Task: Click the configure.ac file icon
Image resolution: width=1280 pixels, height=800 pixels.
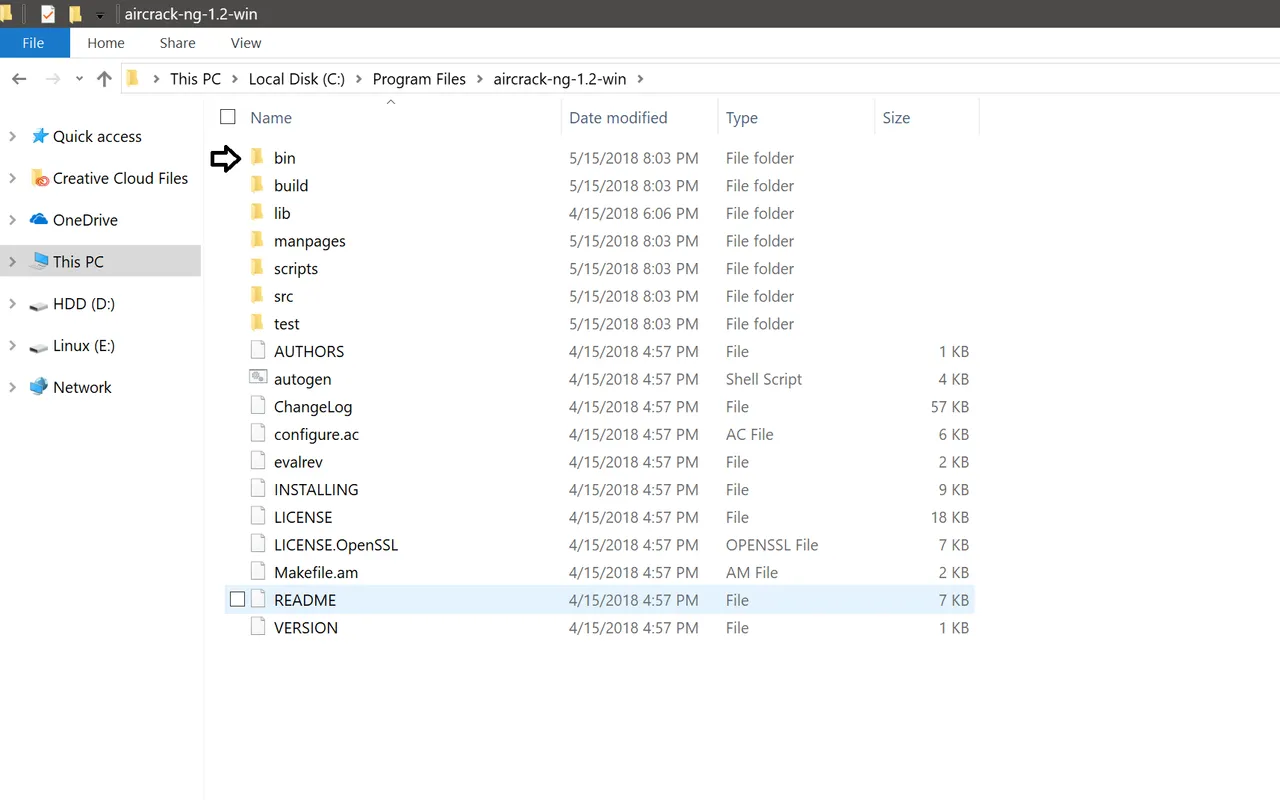Action: pos(258,434)
